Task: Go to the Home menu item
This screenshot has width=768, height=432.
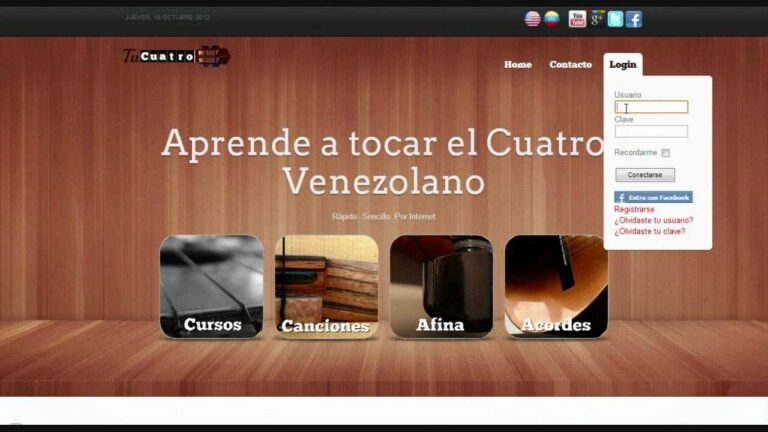Action: pyautogui.click(x=518, y=64)
